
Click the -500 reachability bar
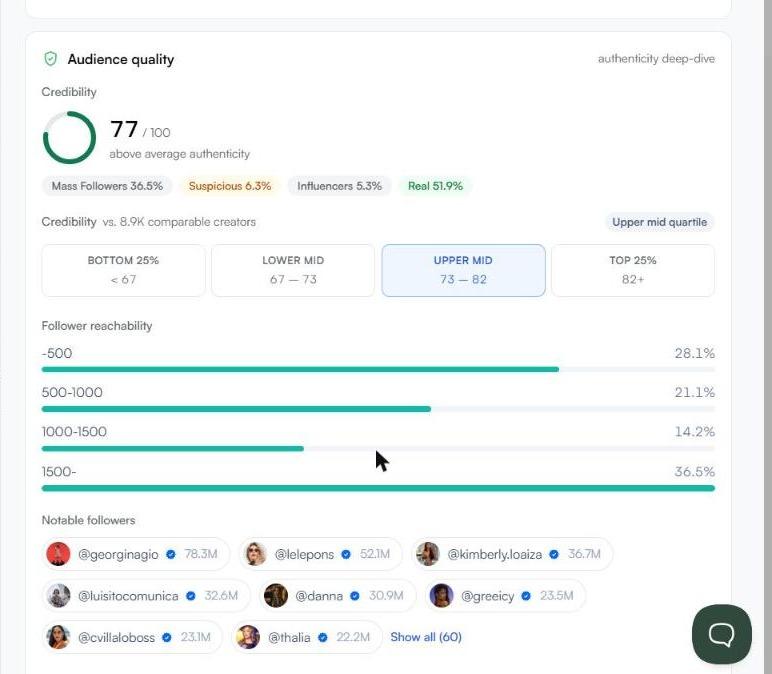click(378, 369)
